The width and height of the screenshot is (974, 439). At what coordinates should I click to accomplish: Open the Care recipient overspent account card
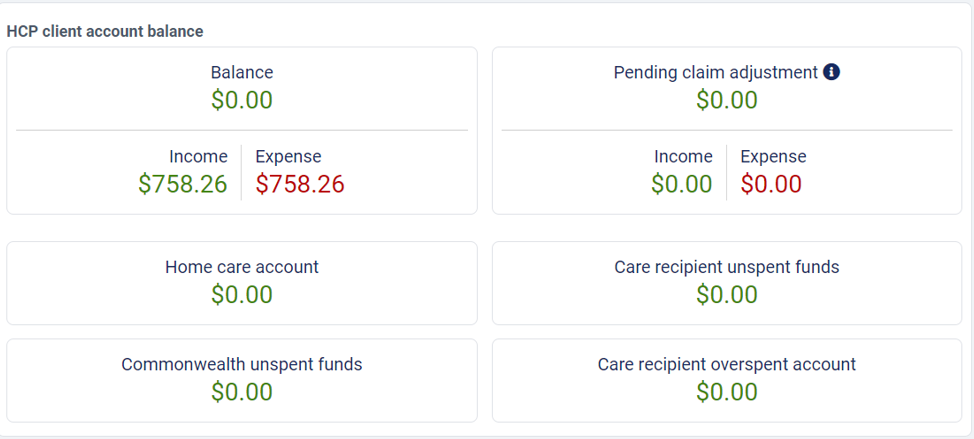click(727, 380)
